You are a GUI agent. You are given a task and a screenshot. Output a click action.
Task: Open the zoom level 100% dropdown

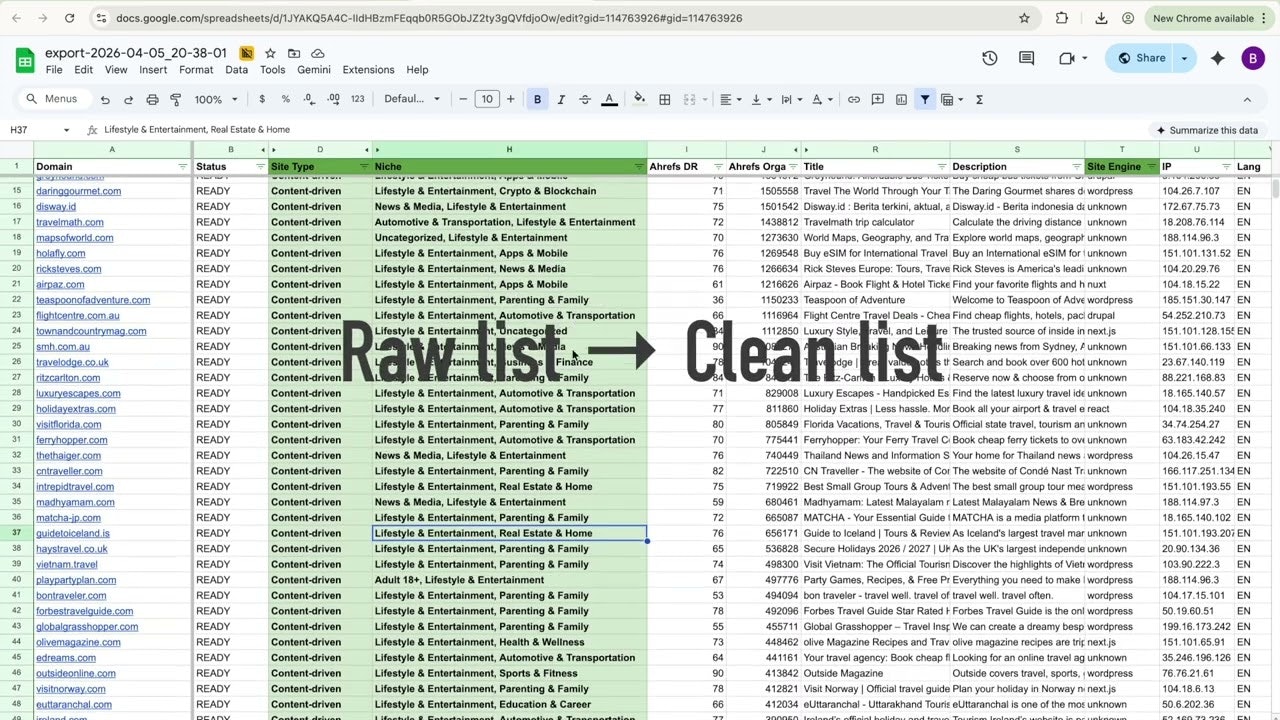pos(216,99)
